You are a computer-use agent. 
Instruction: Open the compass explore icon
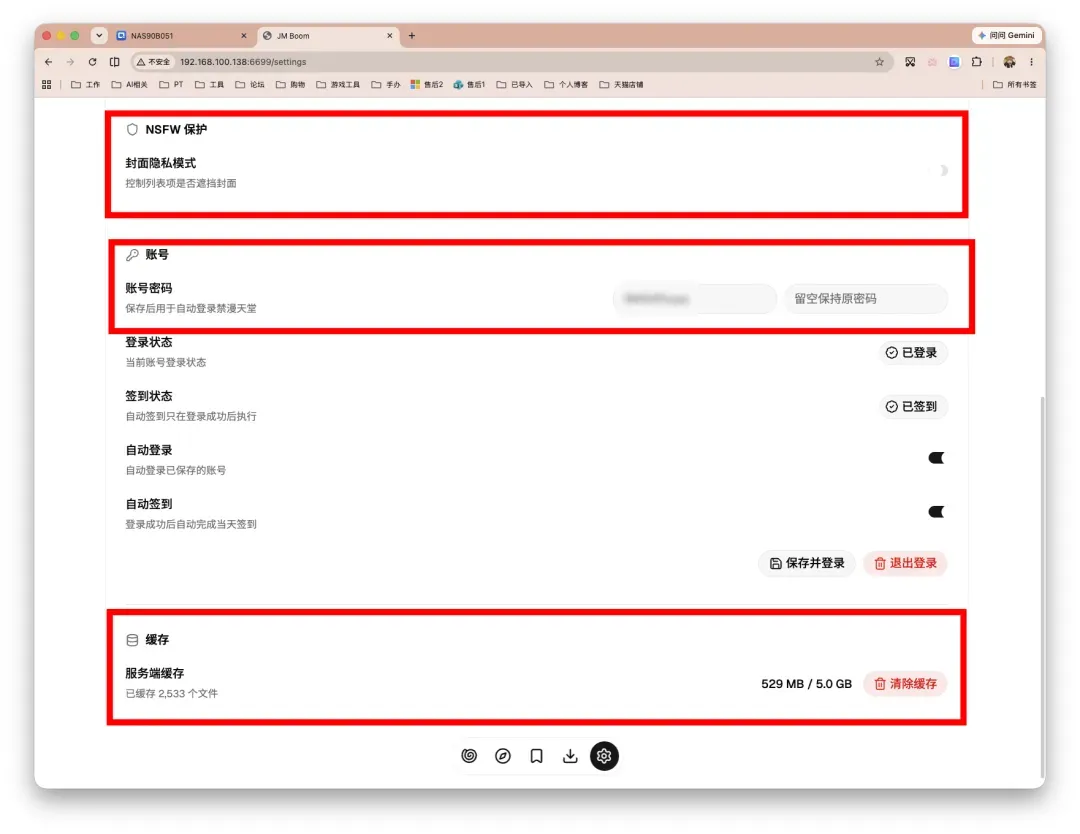(503, 755)
